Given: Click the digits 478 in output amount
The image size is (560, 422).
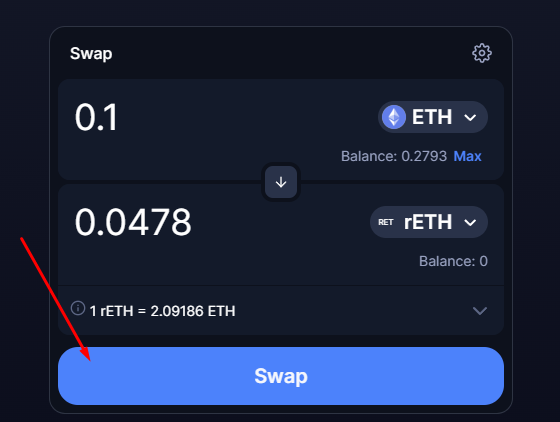Looking at the screenshot, I should 164,222.
